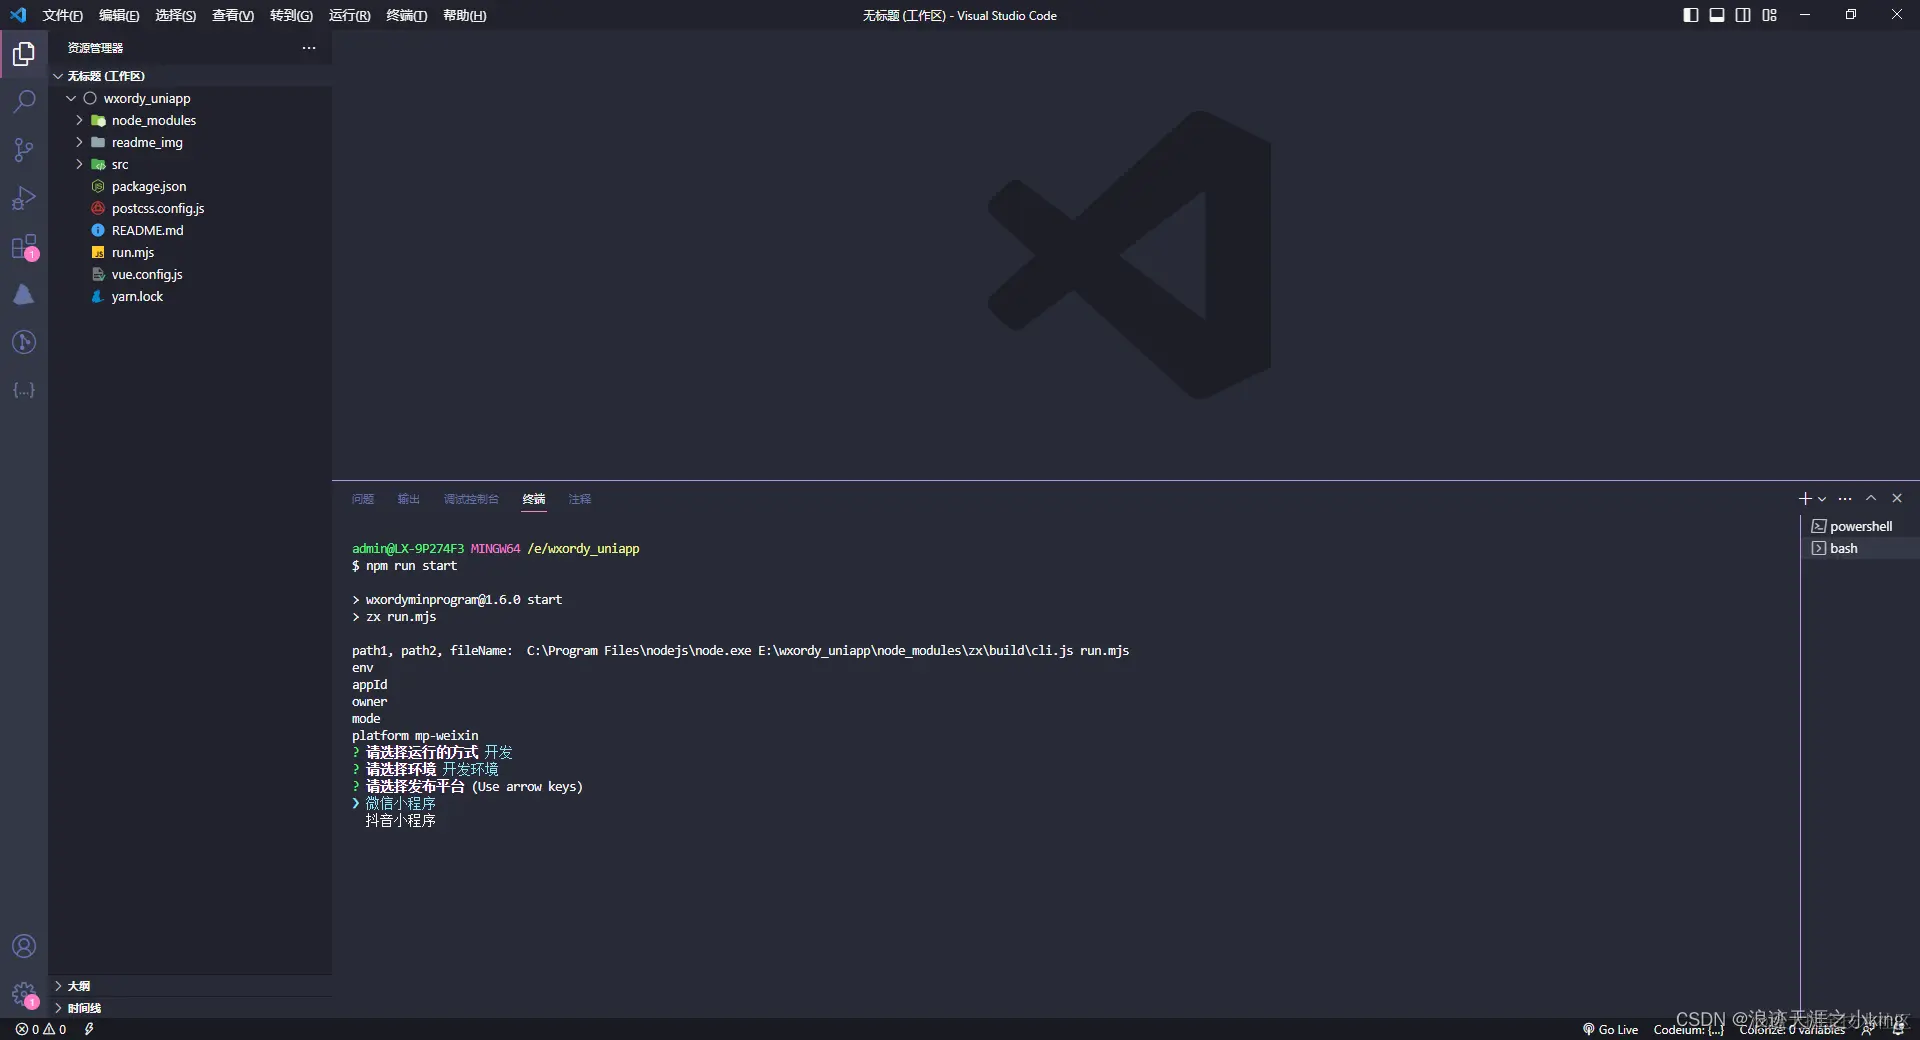
Task: Open postcss.config.js file
Action: 190,208
